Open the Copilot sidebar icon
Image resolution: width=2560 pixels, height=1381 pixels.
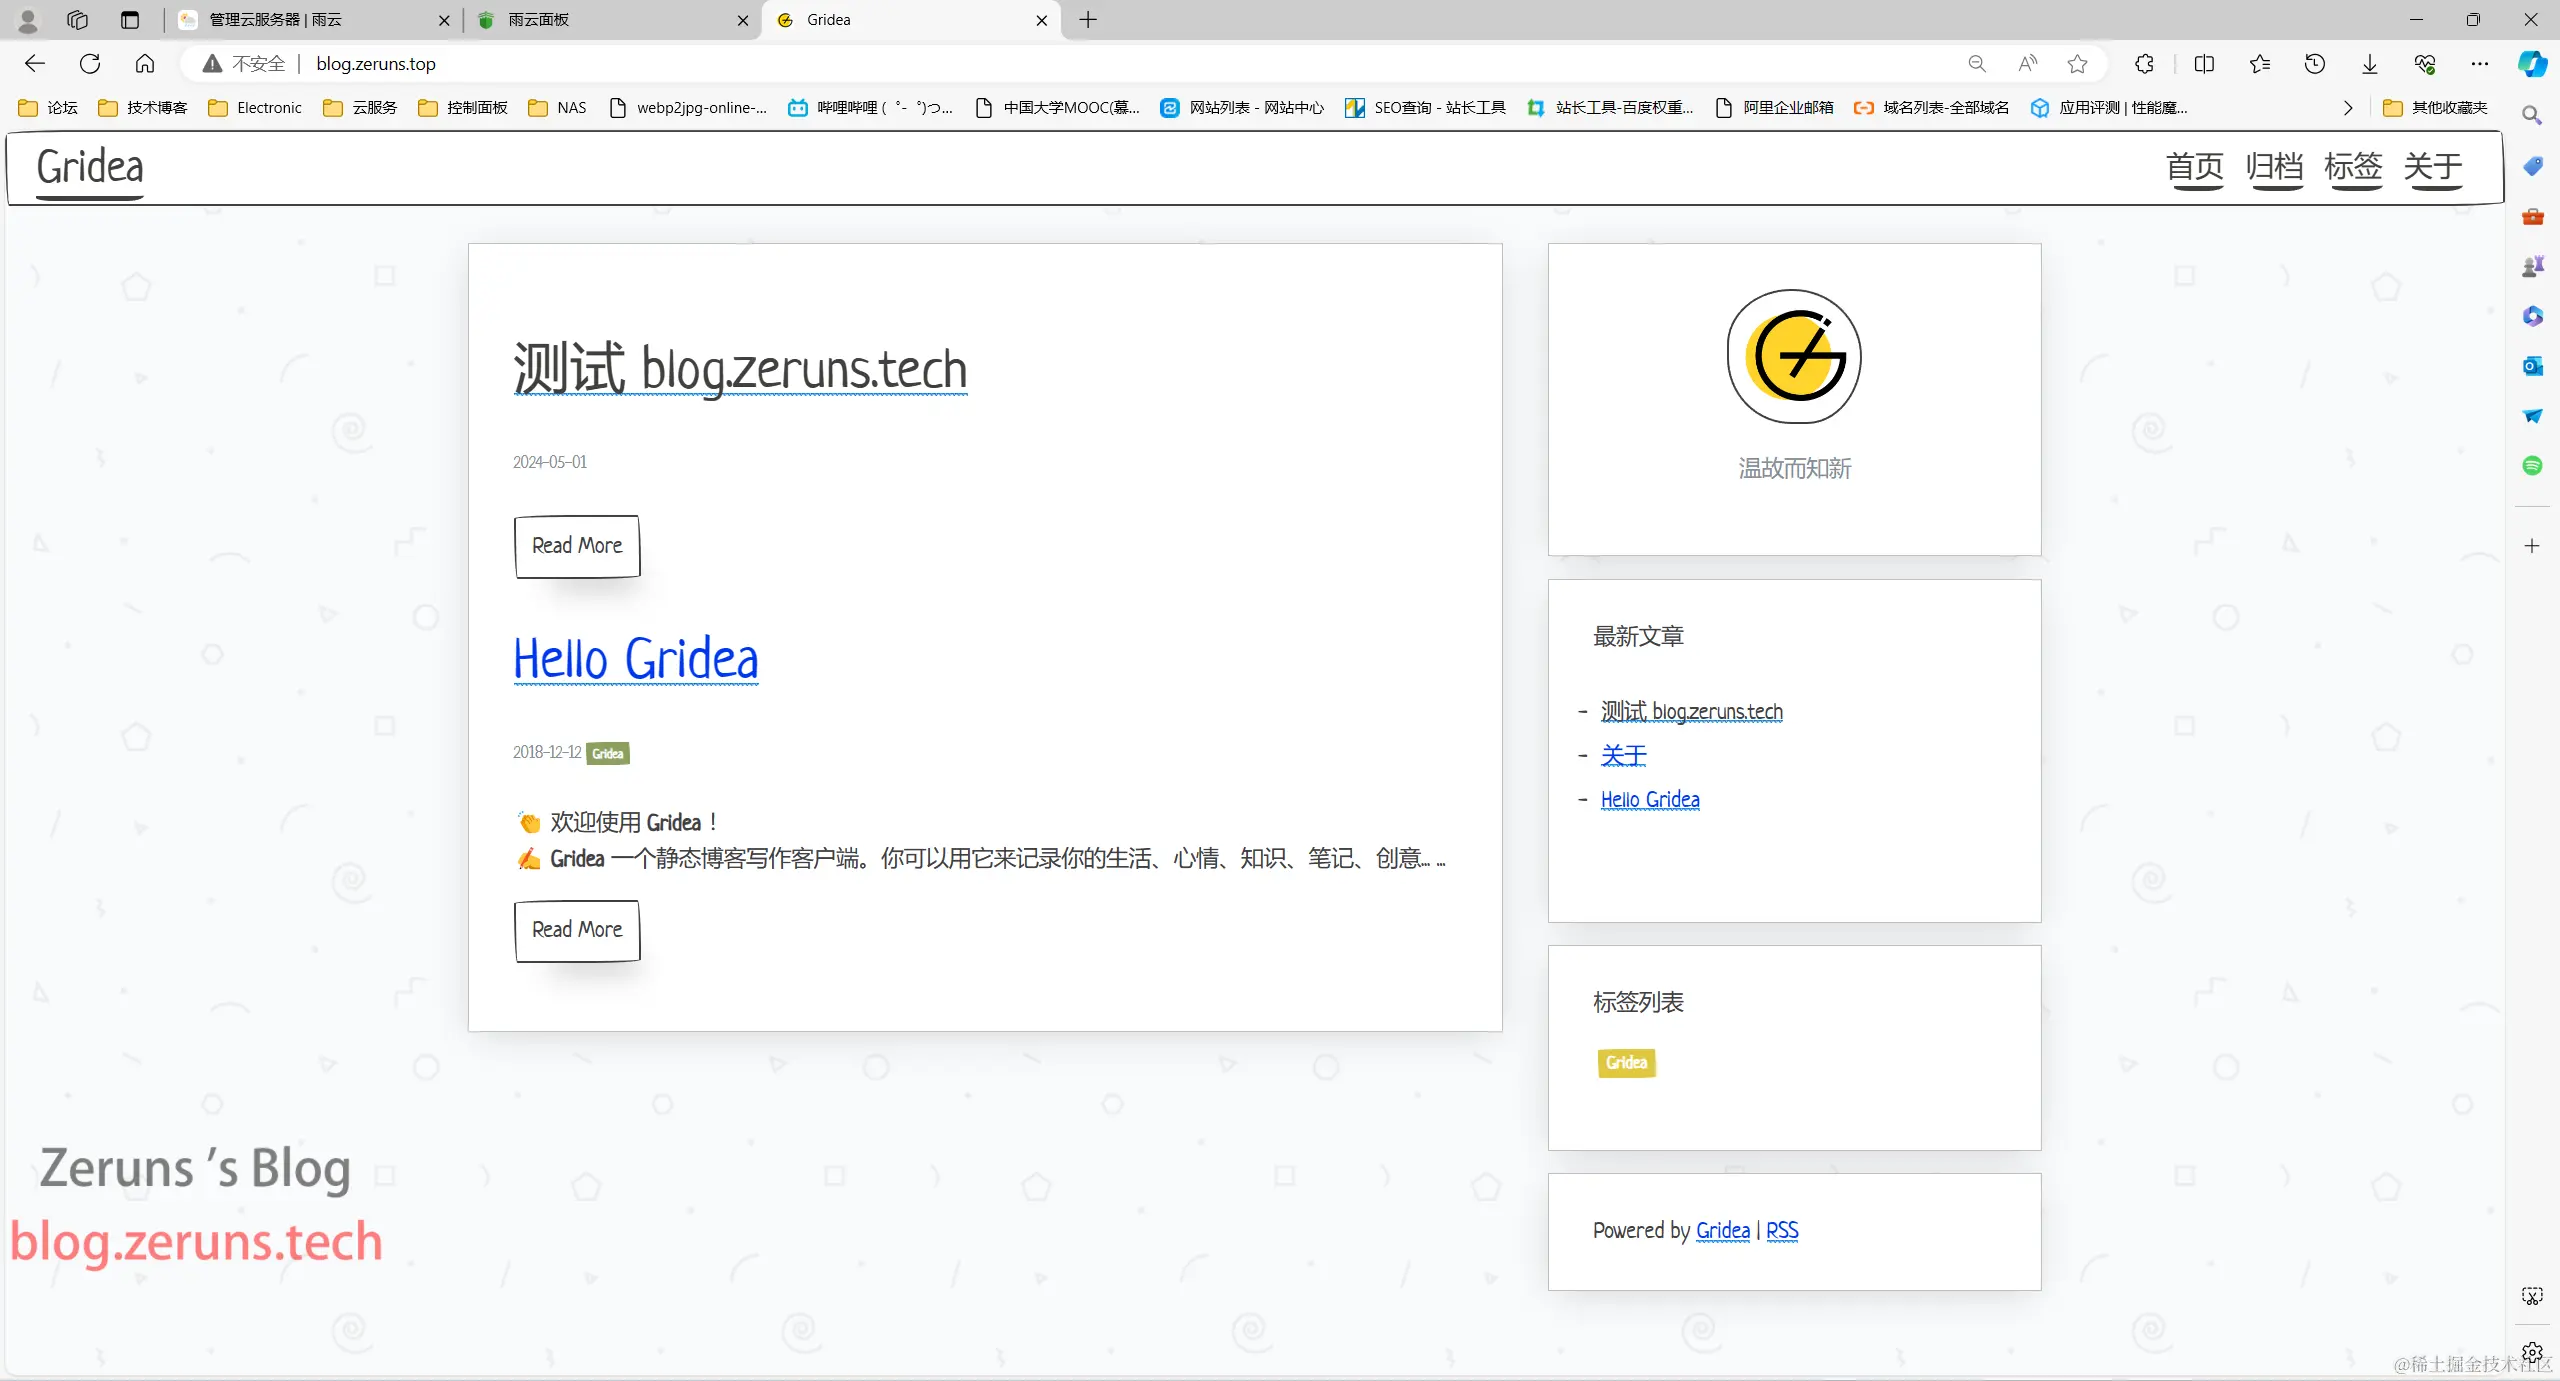pos(2532,64)
